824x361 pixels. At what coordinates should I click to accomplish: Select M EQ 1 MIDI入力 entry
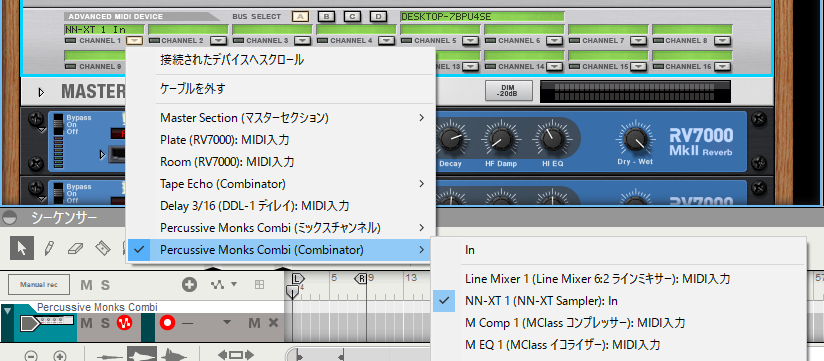pyautogui.click(x=619, y=345)
